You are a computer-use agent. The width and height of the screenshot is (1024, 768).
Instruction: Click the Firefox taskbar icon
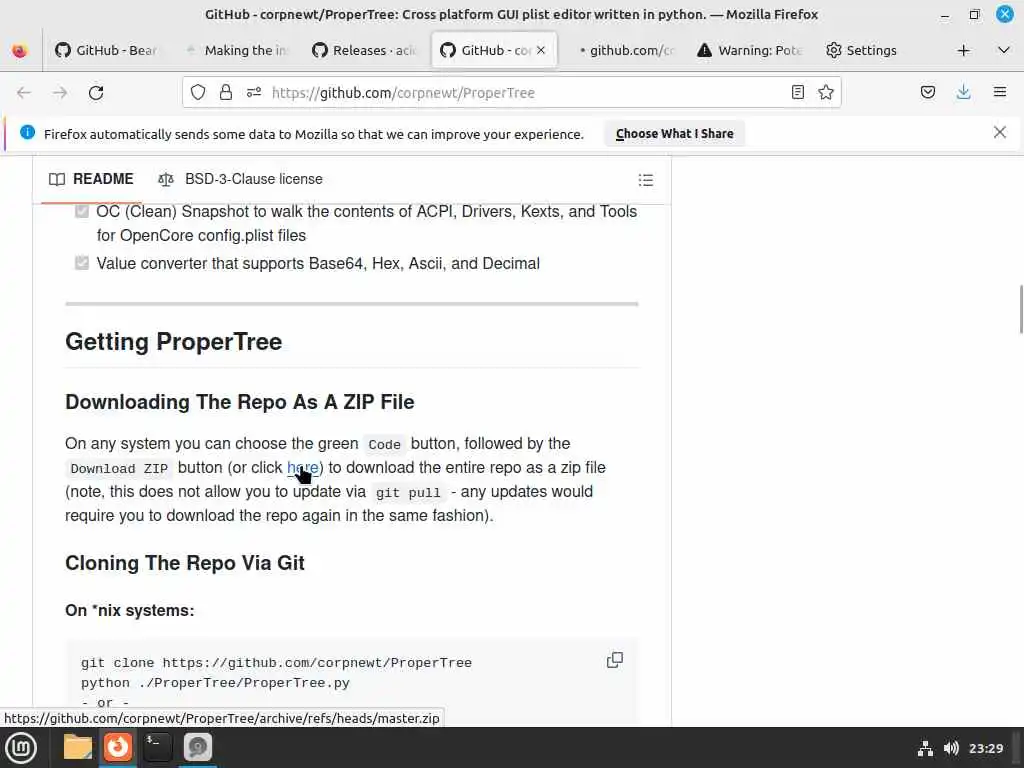pyautogui.click(x=118, y=747)
